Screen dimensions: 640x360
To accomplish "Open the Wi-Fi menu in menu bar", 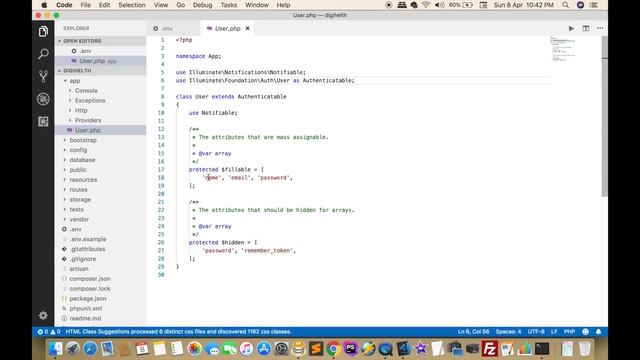I will [x=426, y=5].
